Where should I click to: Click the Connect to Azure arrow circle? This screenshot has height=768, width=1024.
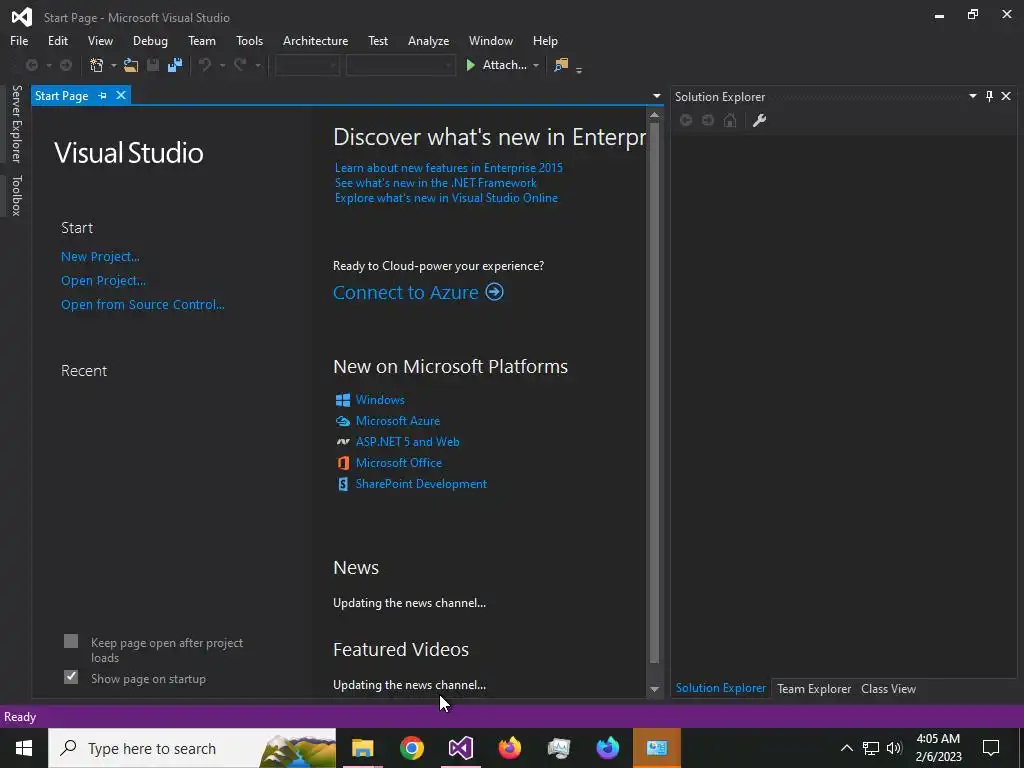coord(494,291)
